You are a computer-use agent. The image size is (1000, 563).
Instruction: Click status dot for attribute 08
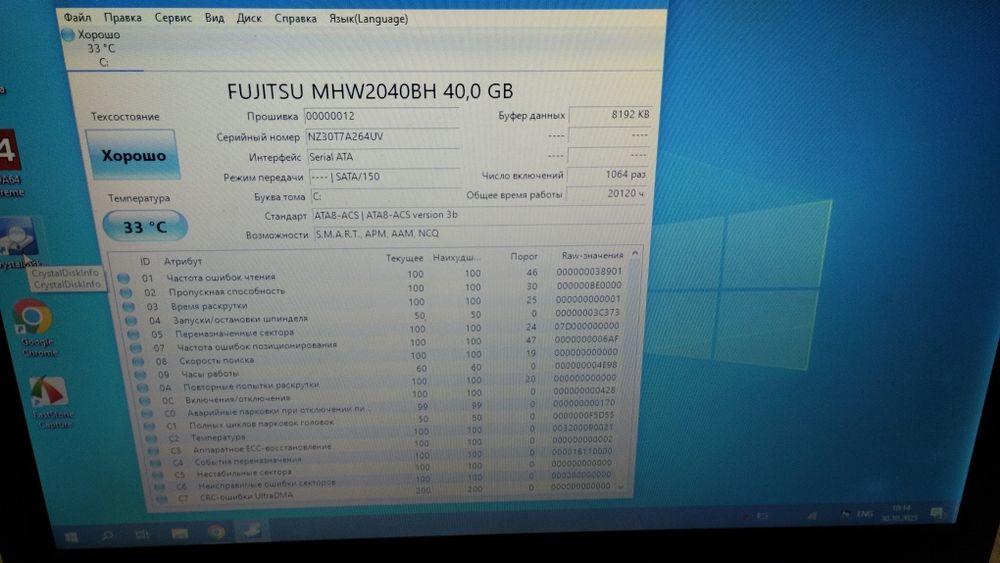tap(138, 362)
